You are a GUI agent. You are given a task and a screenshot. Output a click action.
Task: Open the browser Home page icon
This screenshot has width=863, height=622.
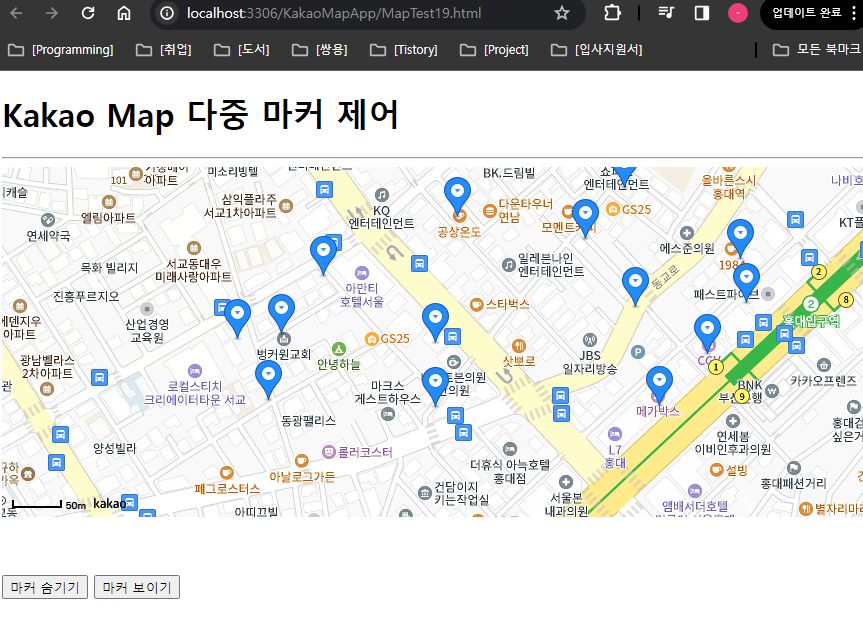pyautogui.click(x=124, y=13)
